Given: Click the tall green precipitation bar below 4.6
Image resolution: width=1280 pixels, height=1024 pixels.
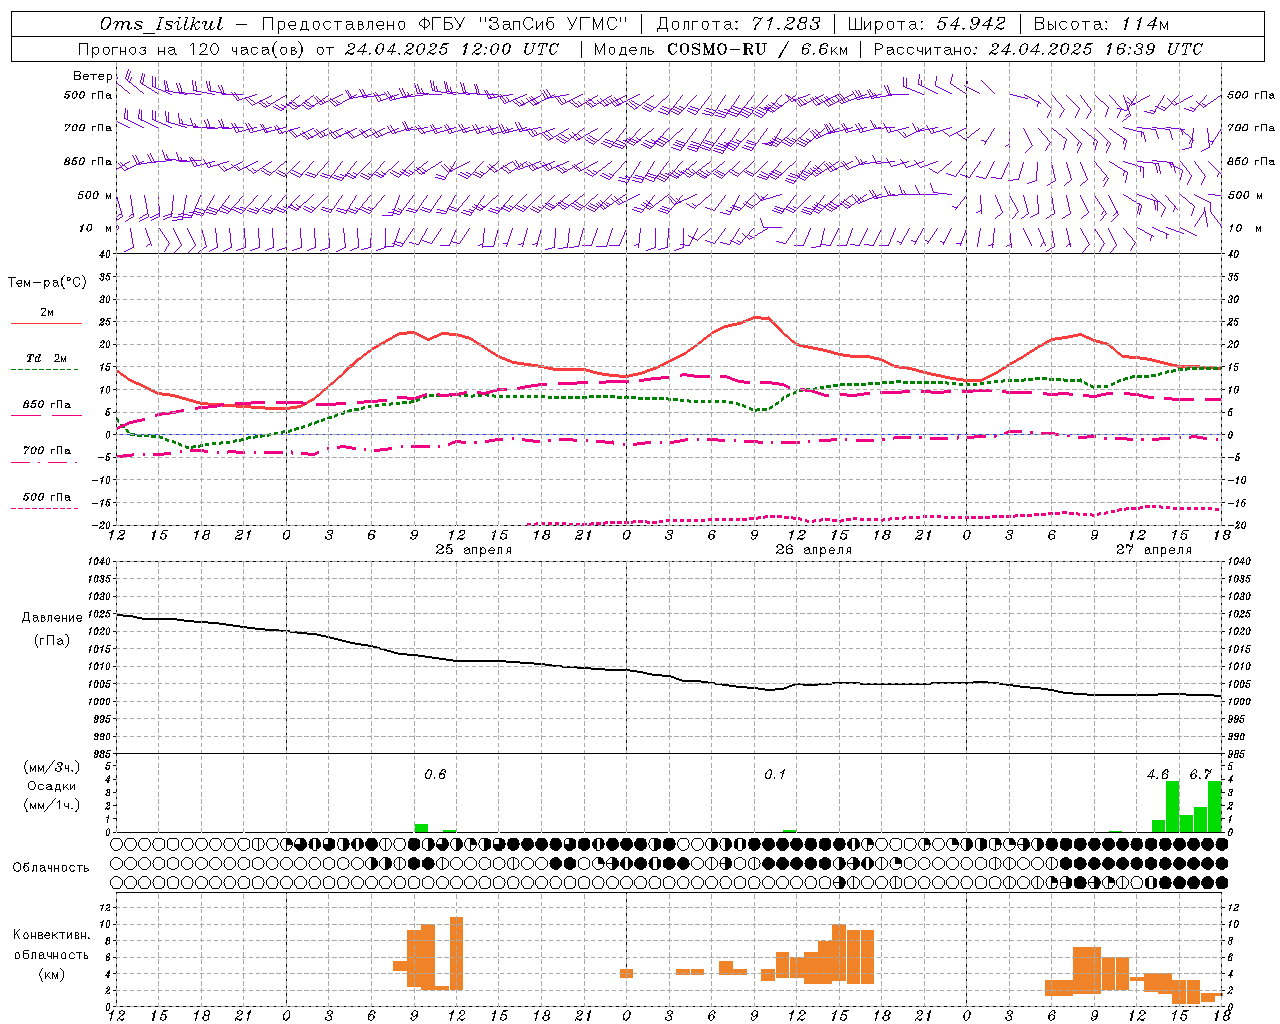Looking at the screenshot, I should tap(1172, 806).
